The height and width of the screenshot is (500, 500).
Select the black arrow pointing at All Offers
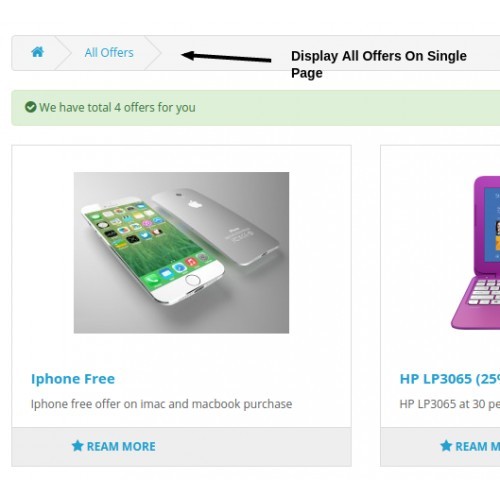pyautogui.click(x=226, y=57)
